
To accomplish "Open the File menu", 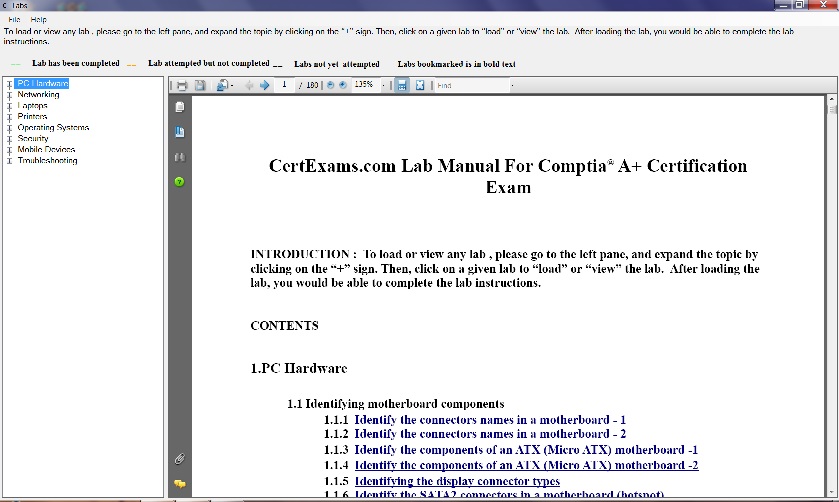I will (14, 19).
